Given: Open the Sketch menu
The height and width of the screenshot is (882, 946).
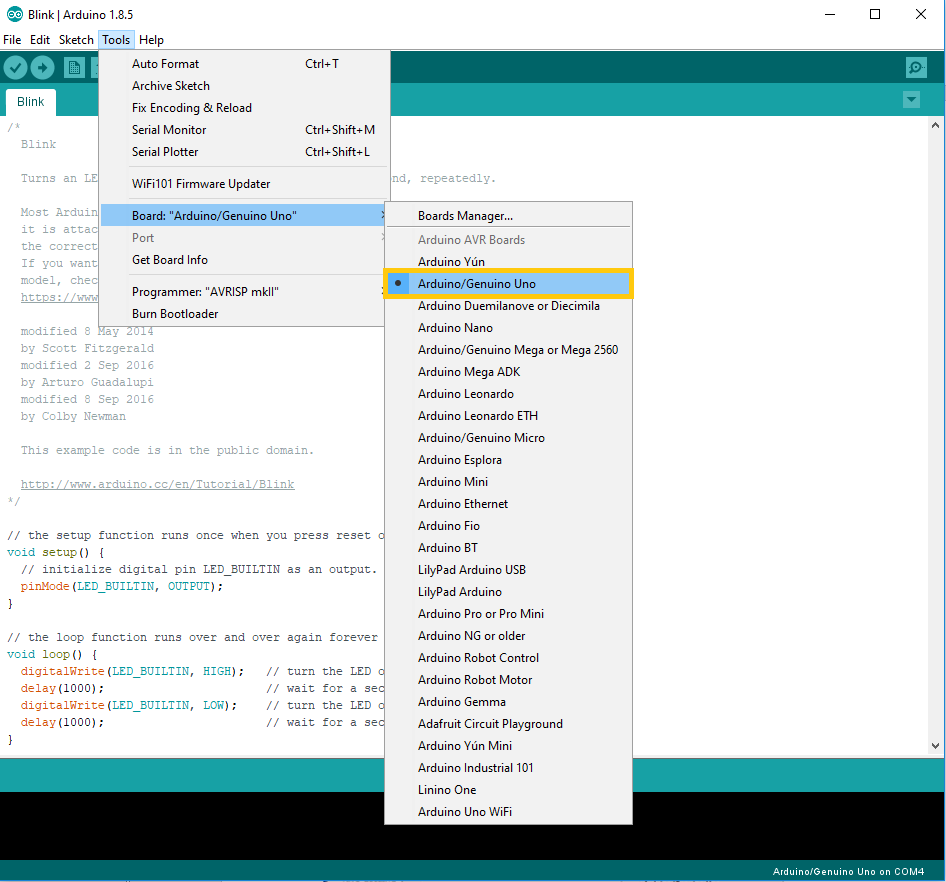Looking at the screenshot, I should (x=76, y=40).
